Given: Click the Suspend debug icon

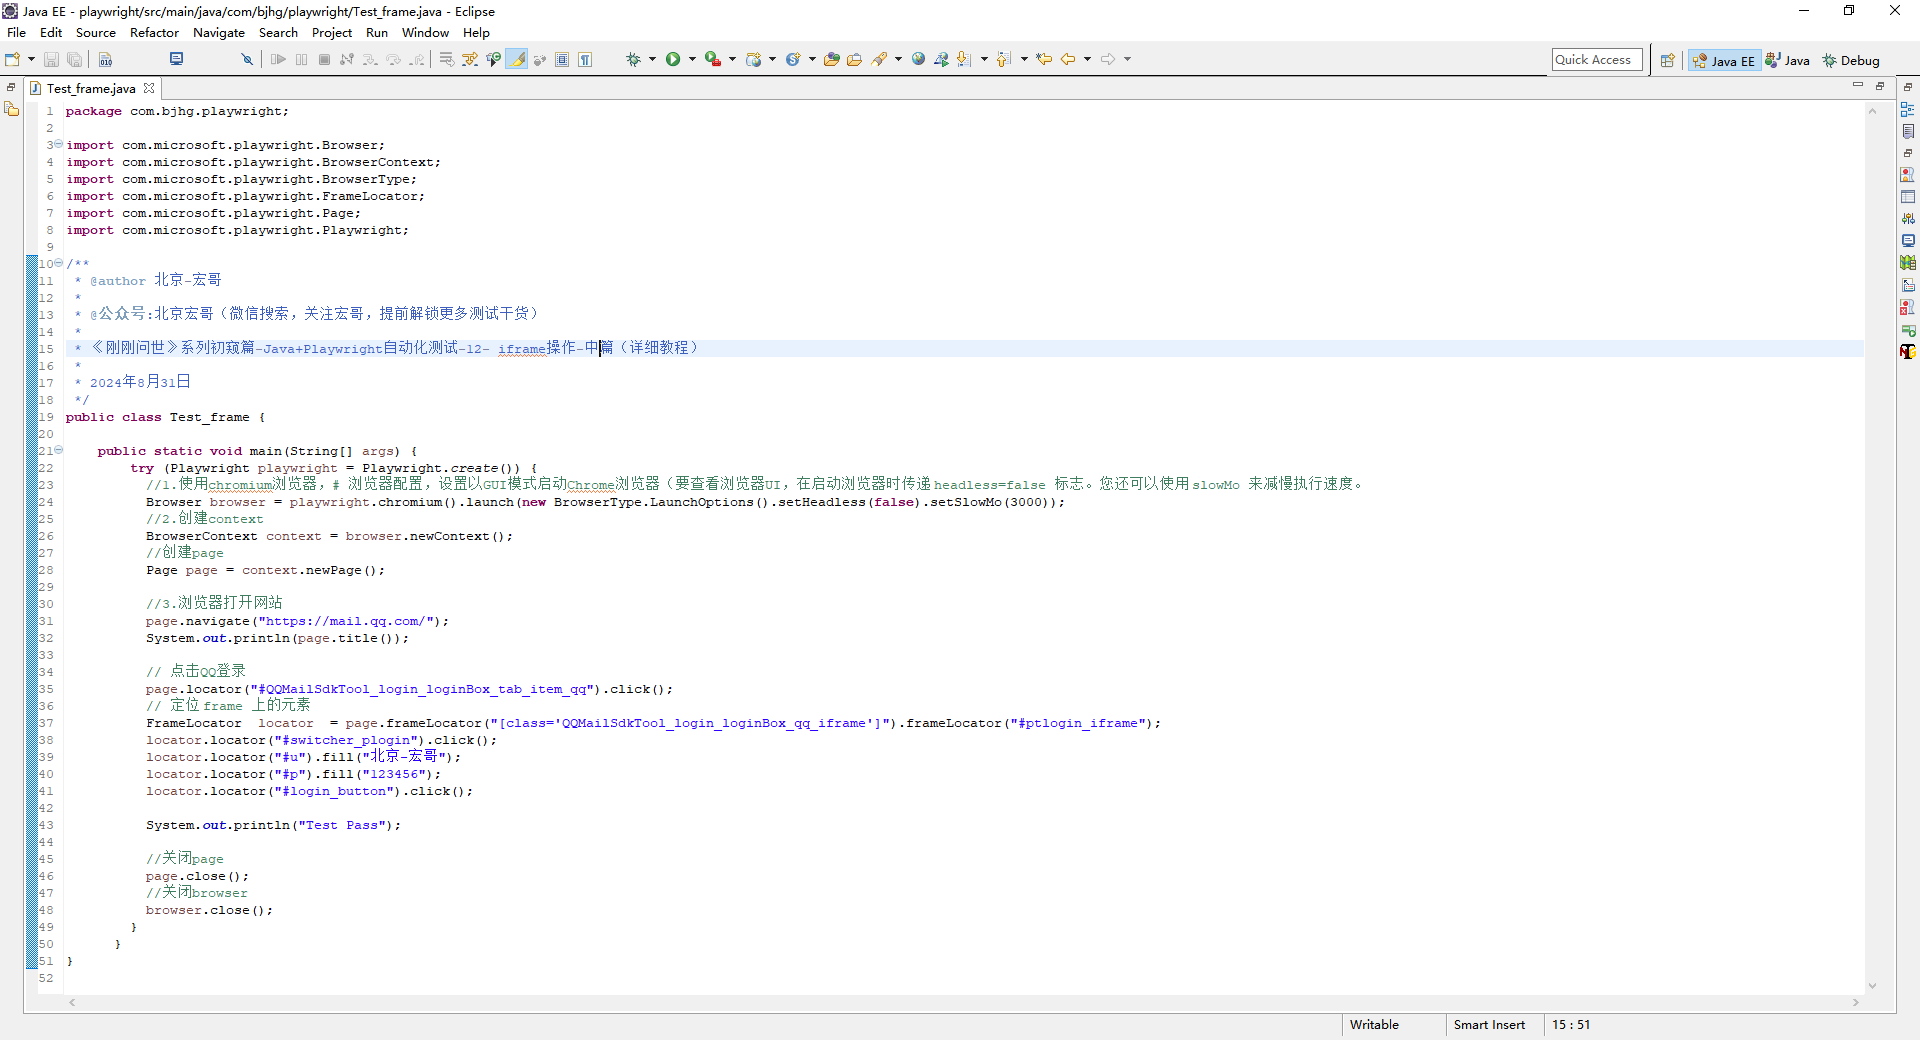Looking at the screenshot, I should pyautogui.click(x=301, y=60).
